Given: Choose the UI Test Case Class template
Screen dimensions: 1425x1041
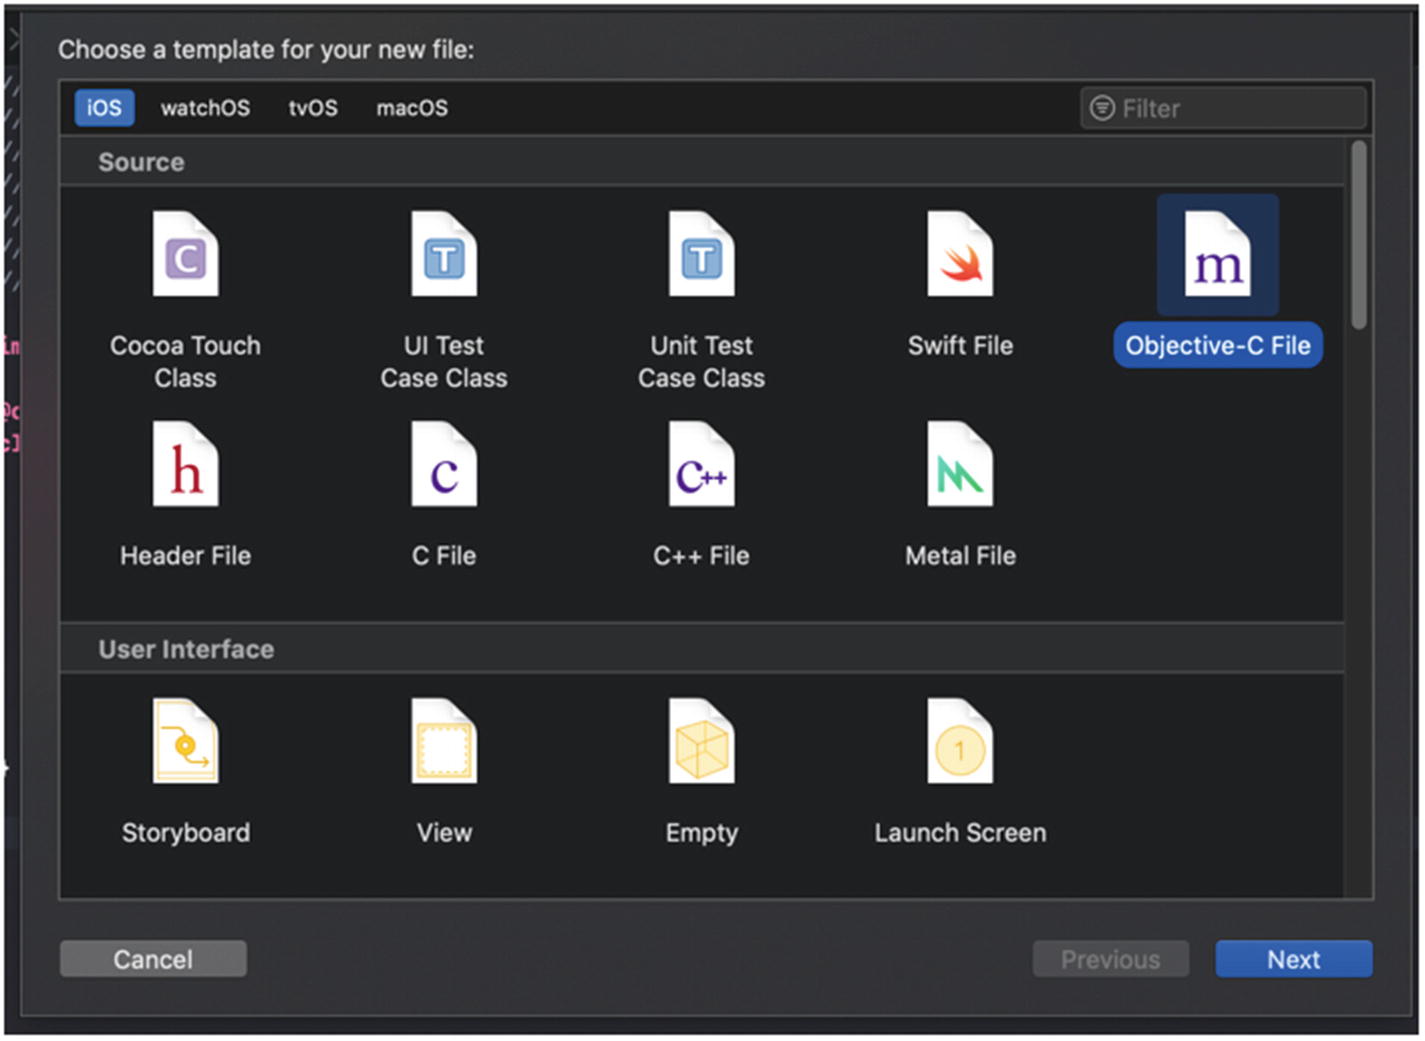Looking at the screenshot, I should click(443, 256).
